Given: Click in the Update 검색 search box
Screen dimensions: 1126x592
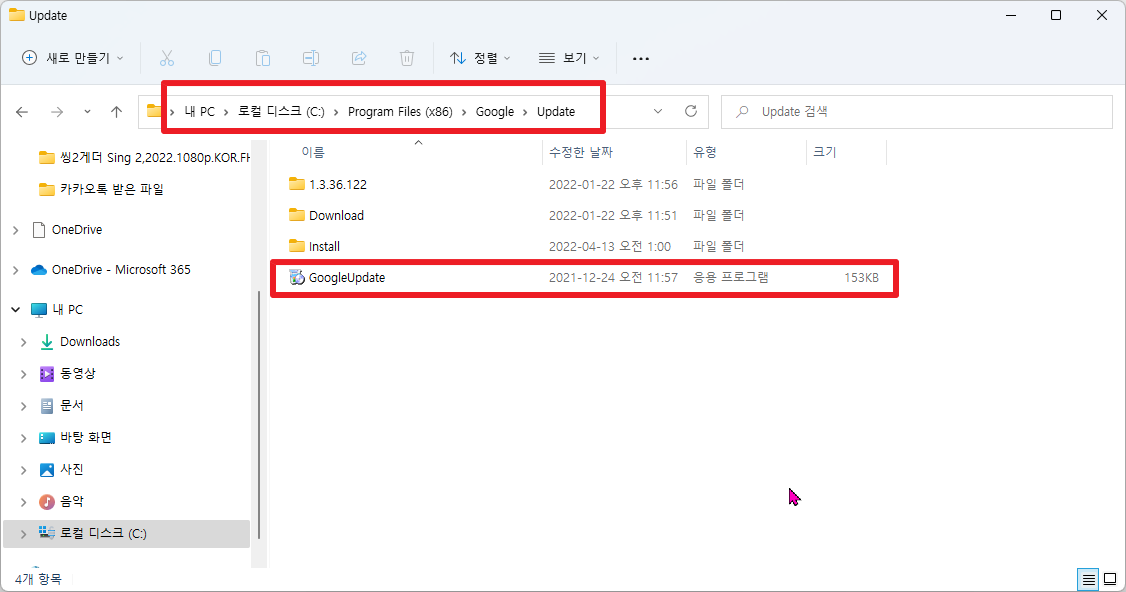Looking at the screenshot, I should pos(917,111).
